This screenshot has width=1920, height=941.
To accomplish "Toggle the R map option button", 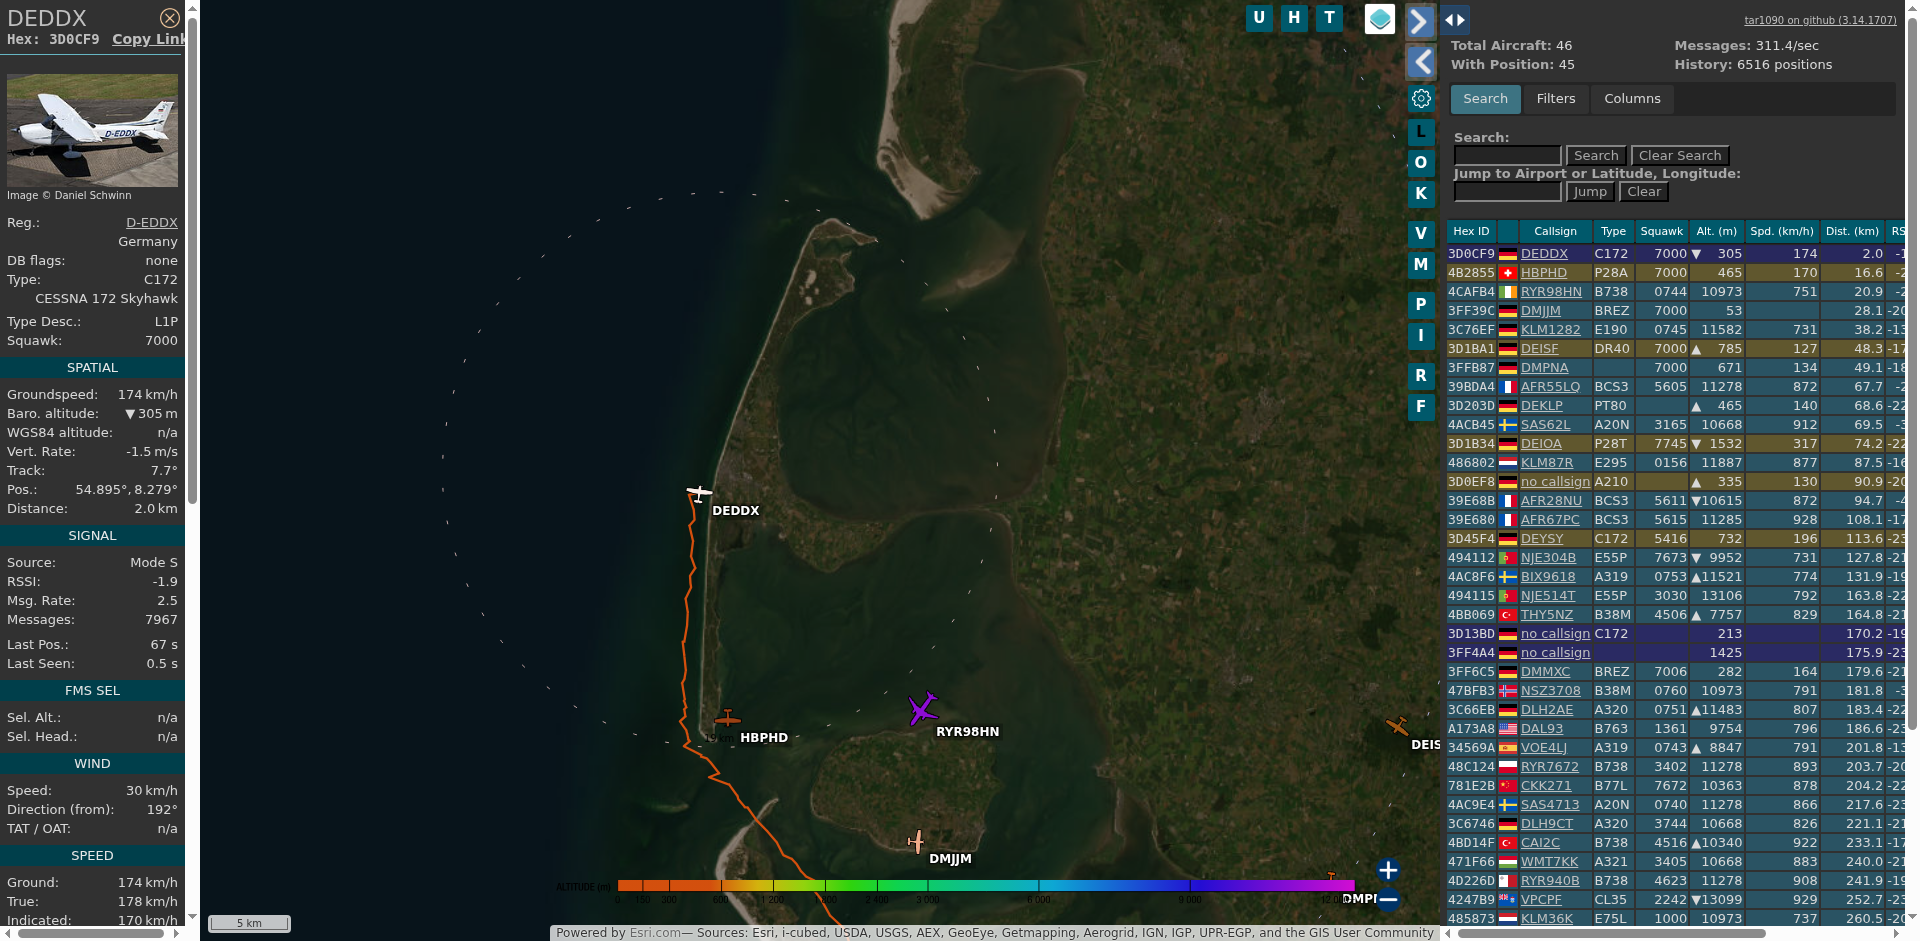I will coord(1421,376).
